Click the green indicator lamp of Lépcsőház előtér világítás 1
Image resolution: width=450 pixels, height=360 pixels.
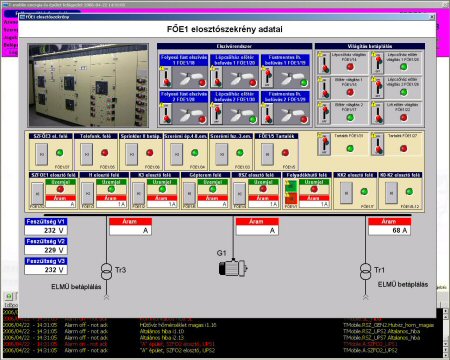[403, 67]
